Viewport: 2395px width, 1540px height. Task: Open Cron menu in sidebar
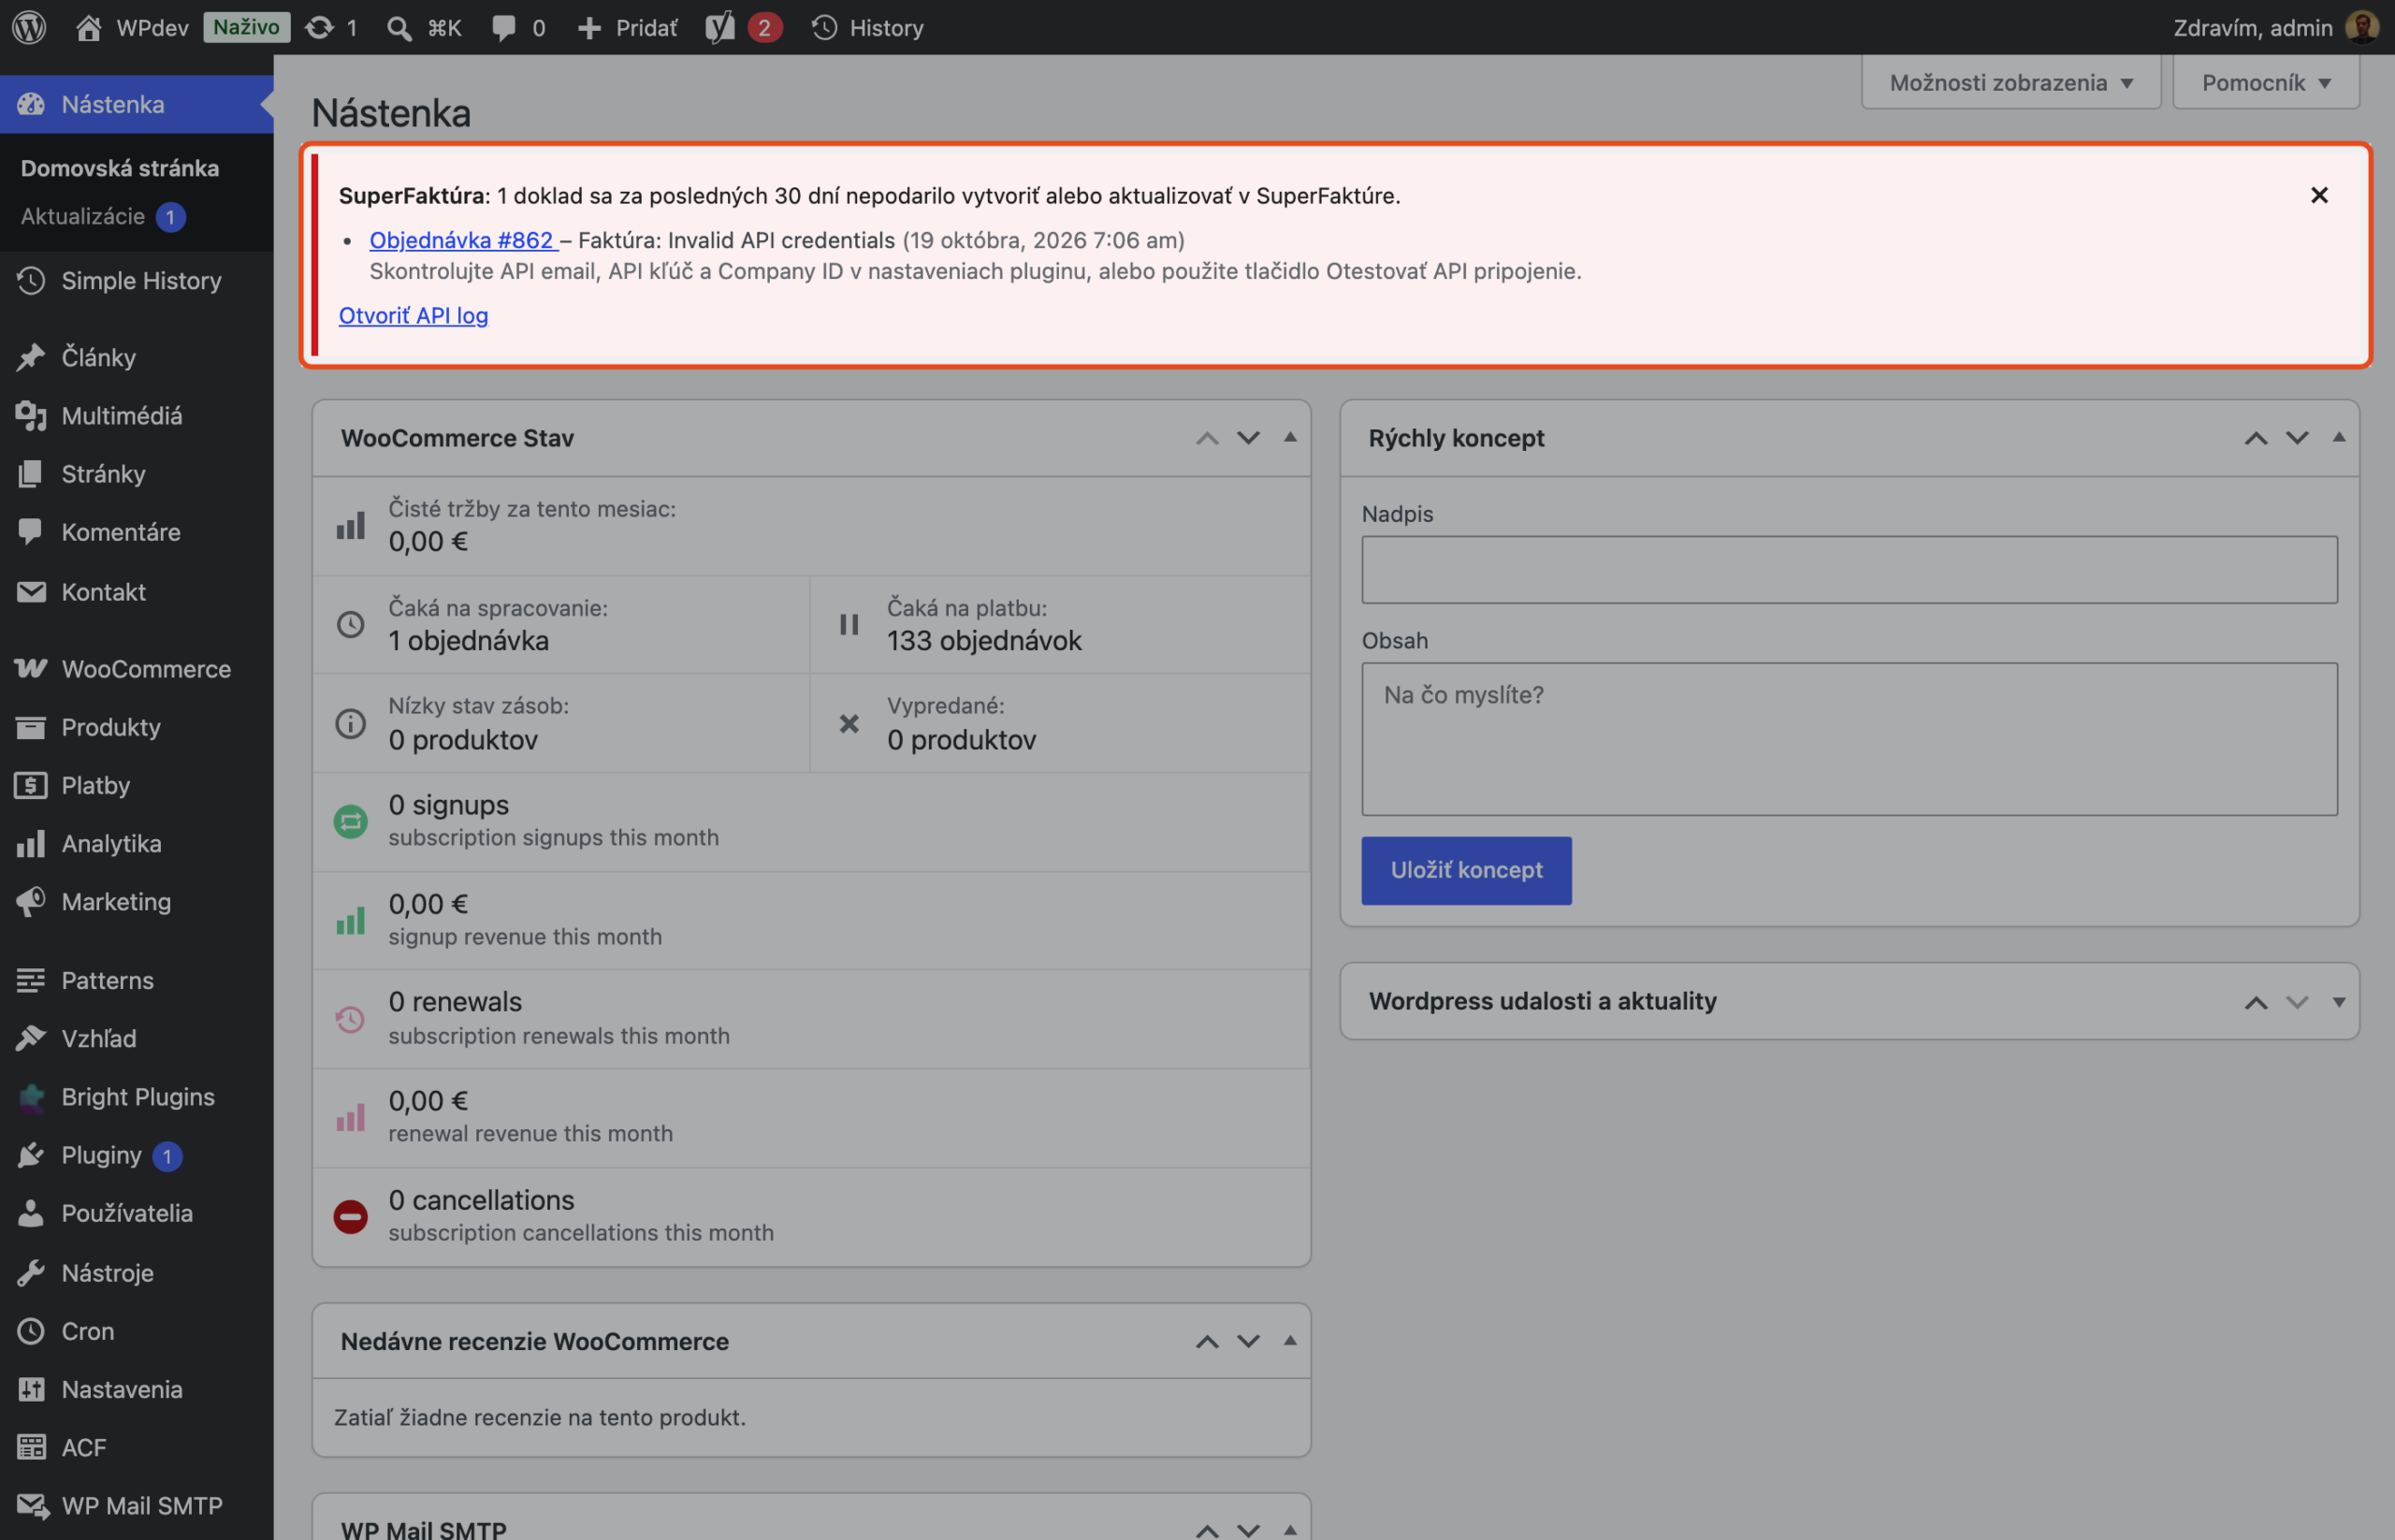137,1331
